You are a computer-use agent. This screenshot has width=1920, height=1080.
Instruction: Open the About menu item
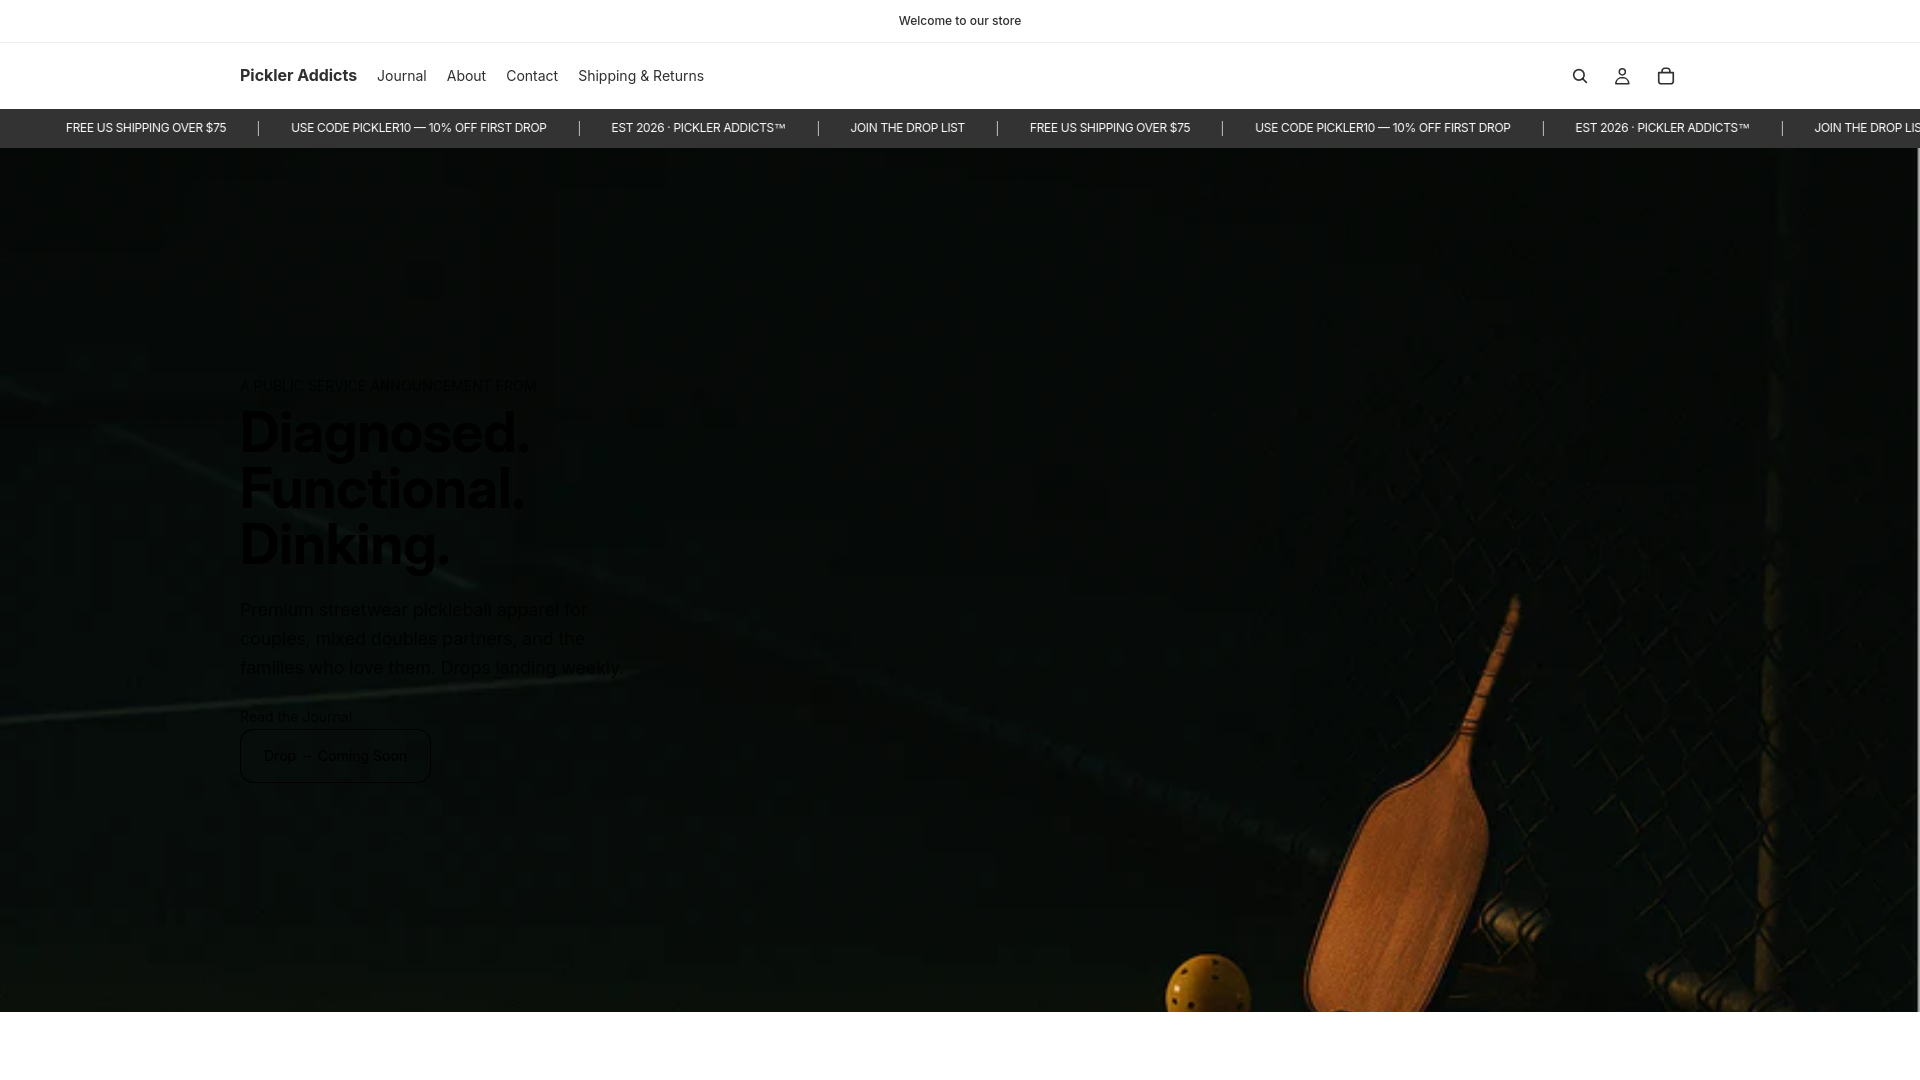coord(466,76)
